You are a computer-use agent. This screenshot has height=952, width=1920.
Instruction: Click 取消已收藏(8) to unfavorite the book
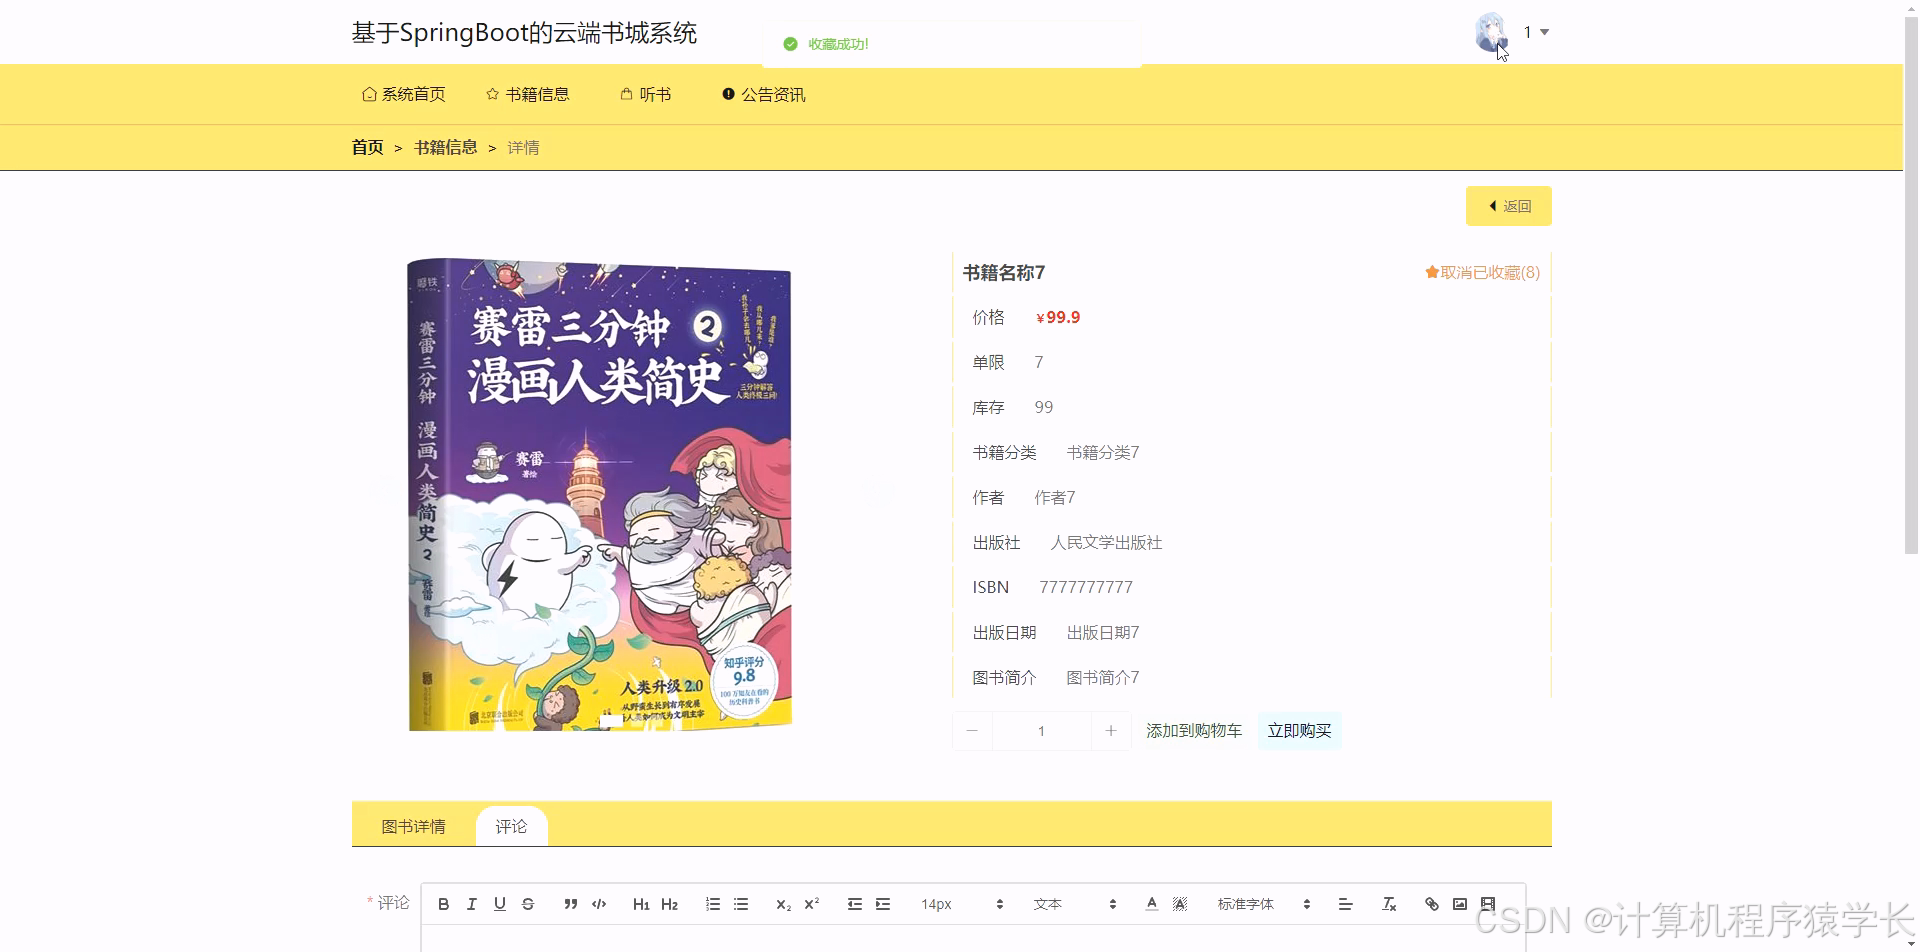point(1481,272)
